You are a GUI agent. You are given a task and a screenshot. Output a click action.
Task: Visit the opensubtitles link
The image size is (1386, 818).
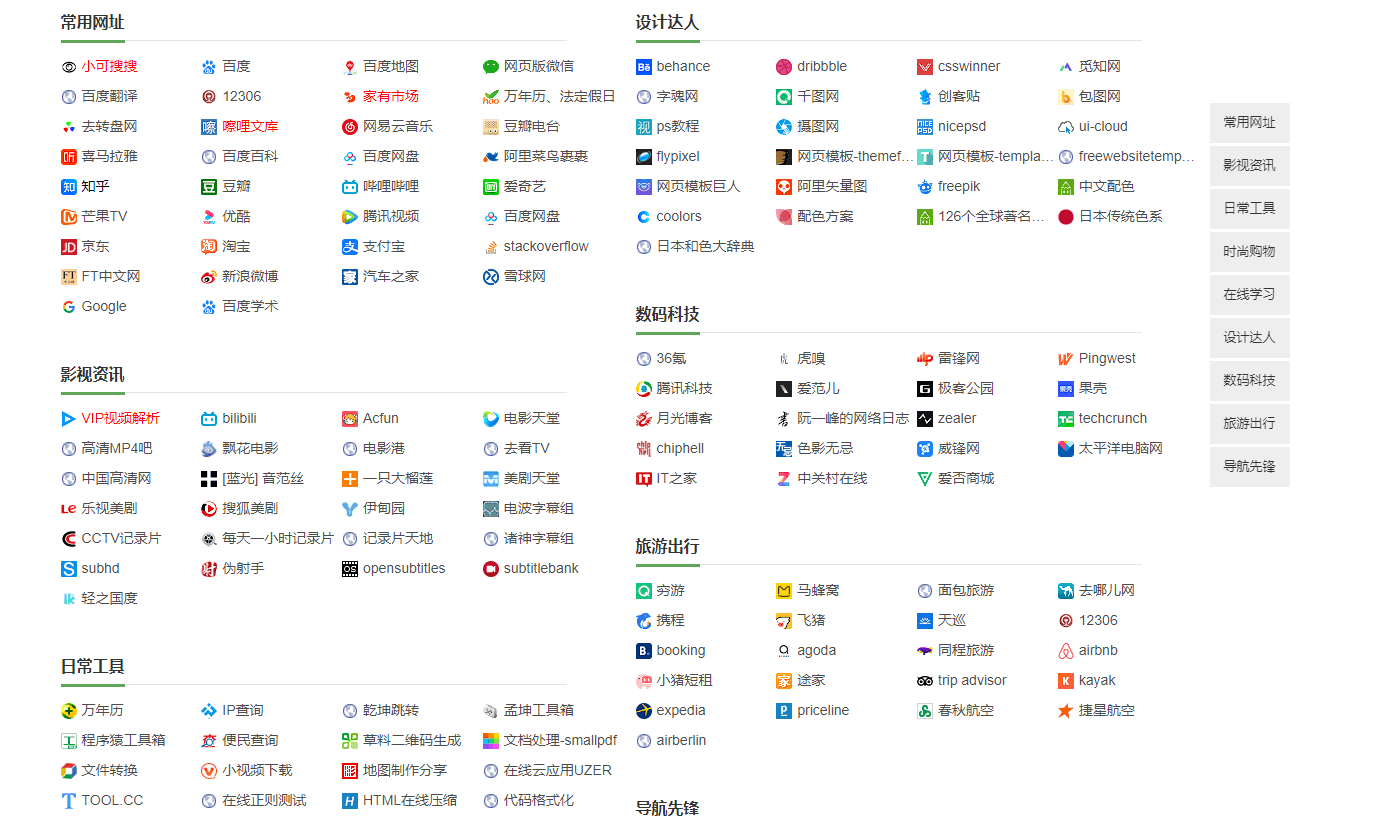click(x=404, y=569)
